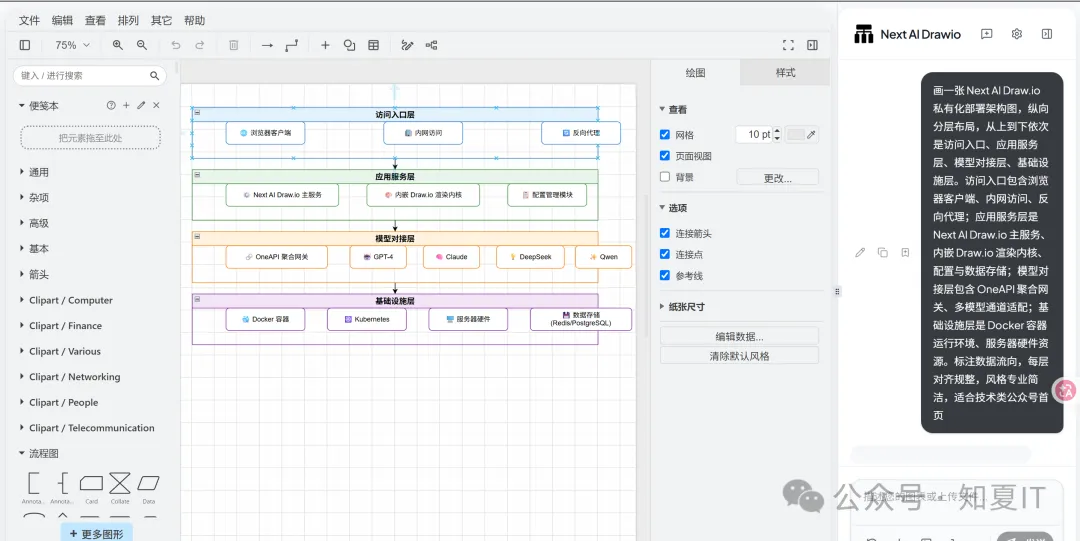Open the 编辑 menu
Viewport: 1080px width, 541px height.
tap(62, 21)
